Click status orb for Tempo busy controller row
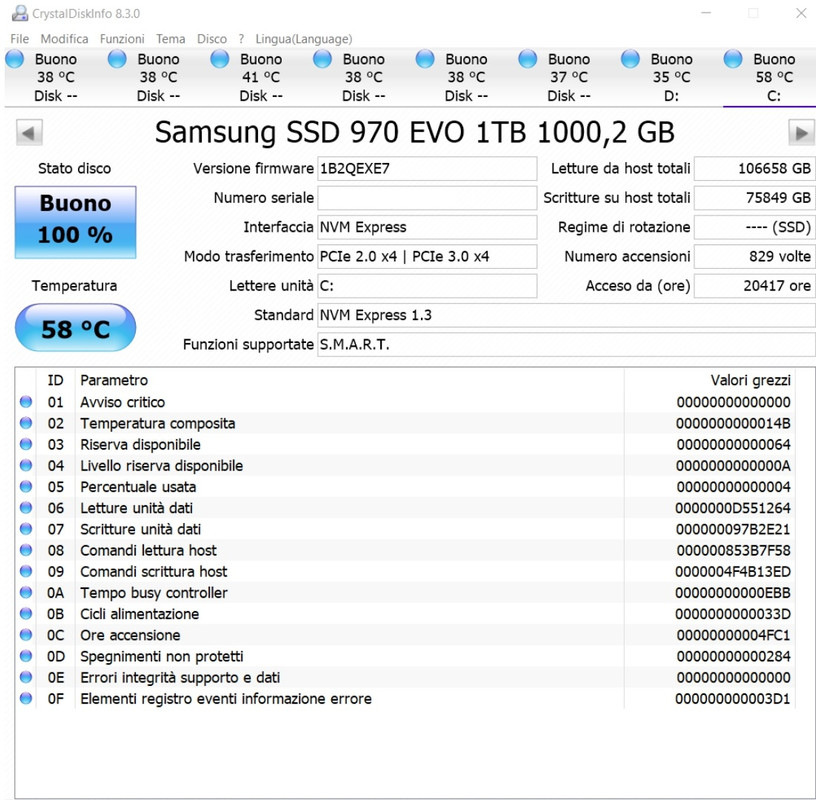The height and width of the screenshot is (800, 816). [26, 592]
